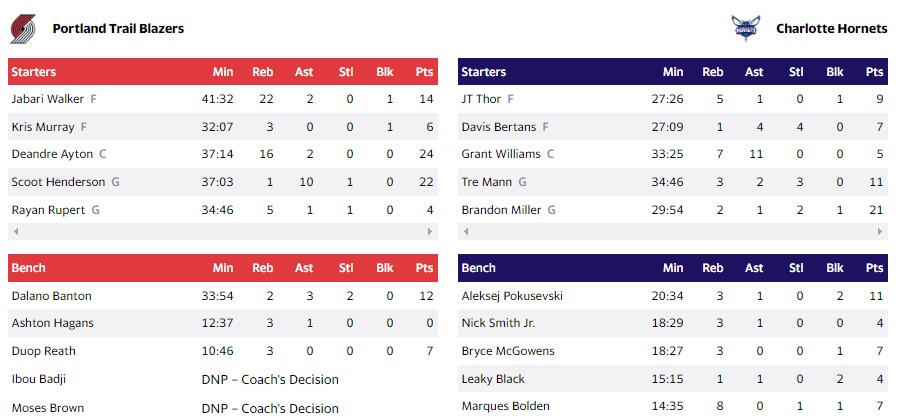Click the Hornets starters horizontal scrollbar track

pyautogui.click(x=672, y=232)
